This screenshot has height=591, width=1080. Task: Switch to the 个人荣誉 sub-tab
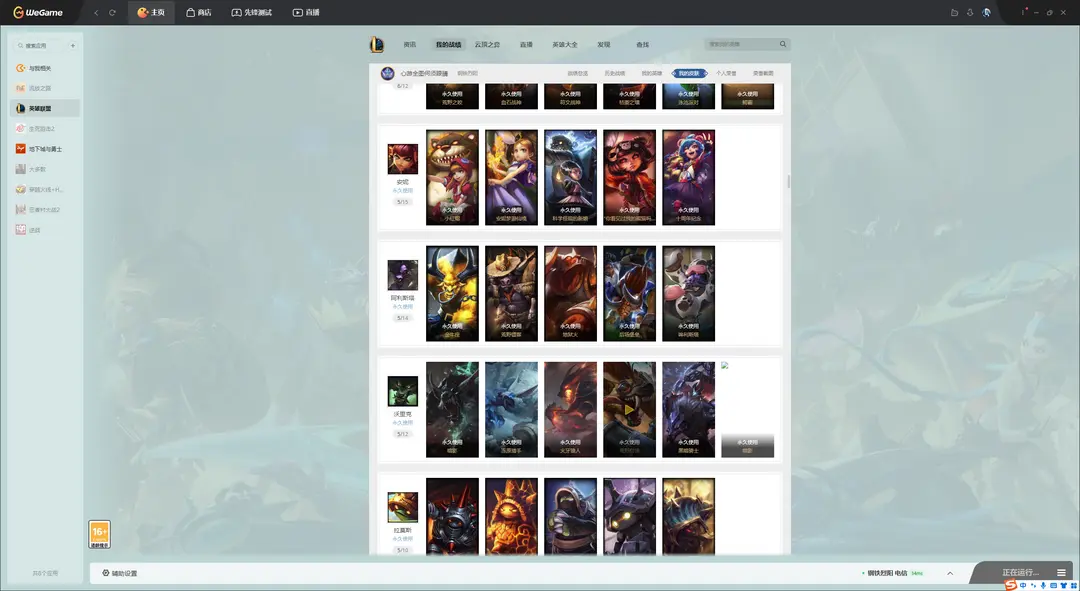[x=726, y=73]
